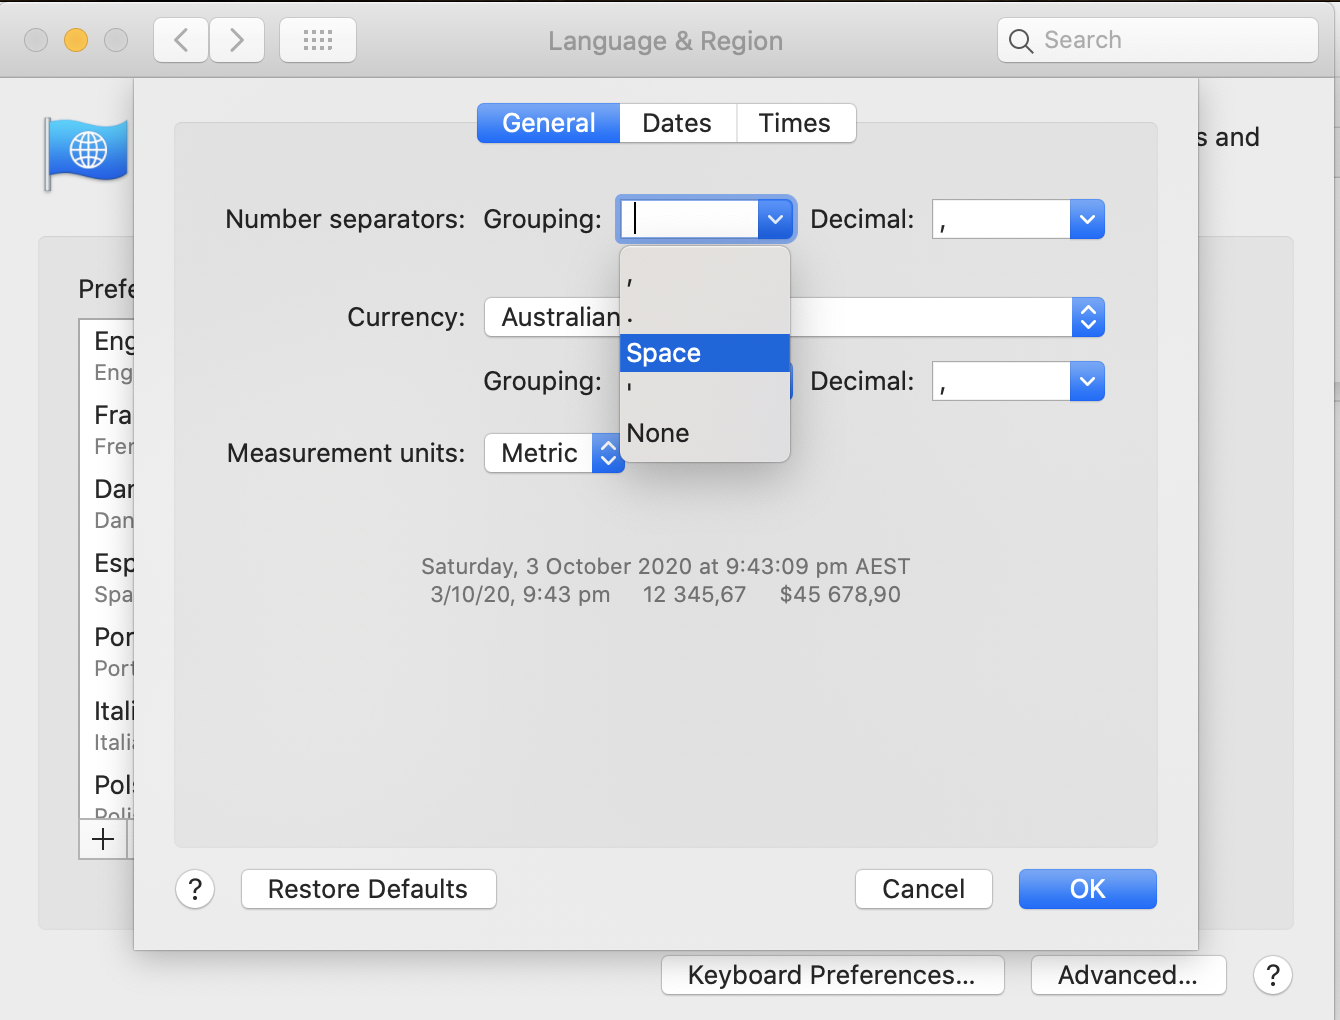
Task: Click the "Measurement units:" label
Action: (346, 453)
